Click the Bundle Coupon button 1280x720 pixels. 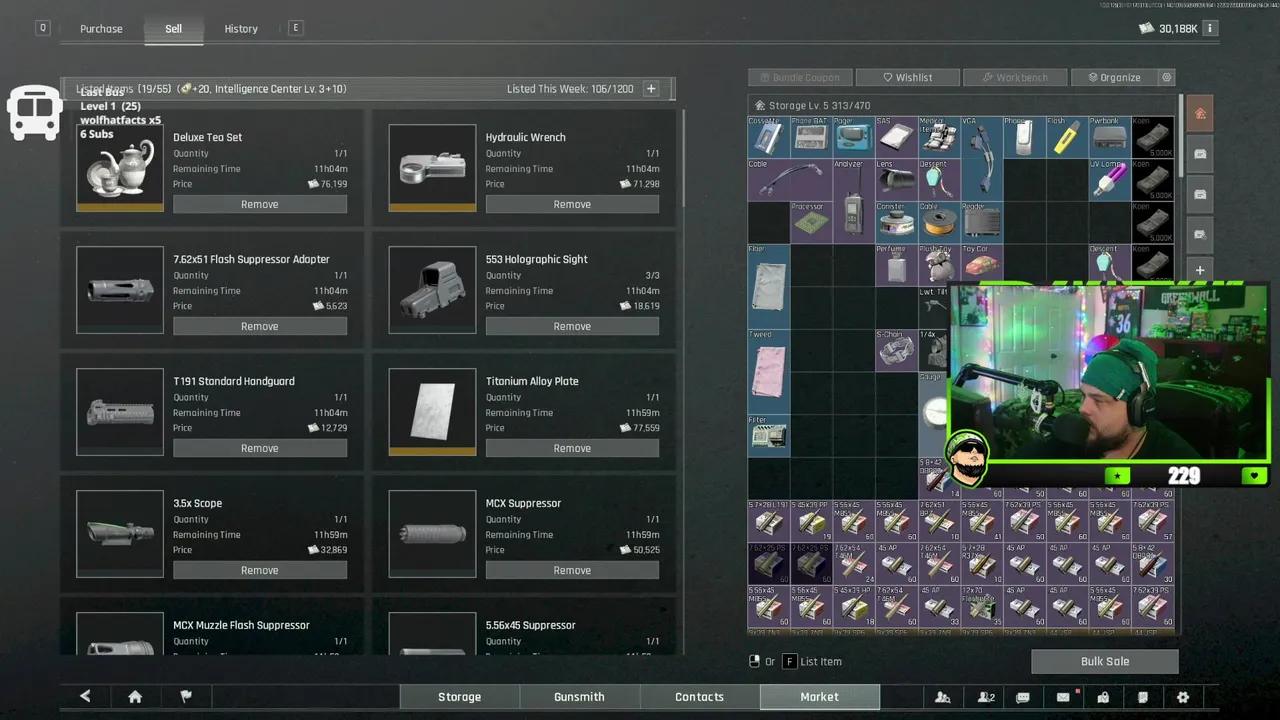[800, 77]
